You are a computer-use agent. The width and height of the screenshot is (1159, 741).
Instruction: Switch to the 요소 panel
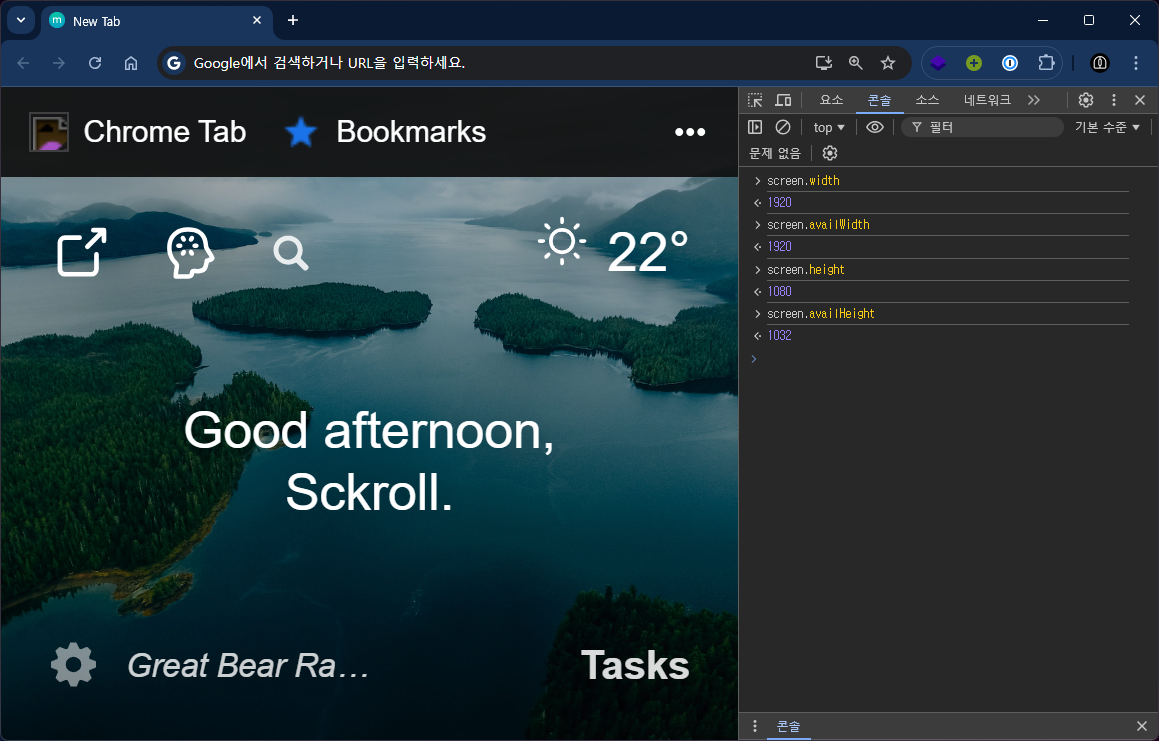tap(831, 100)
